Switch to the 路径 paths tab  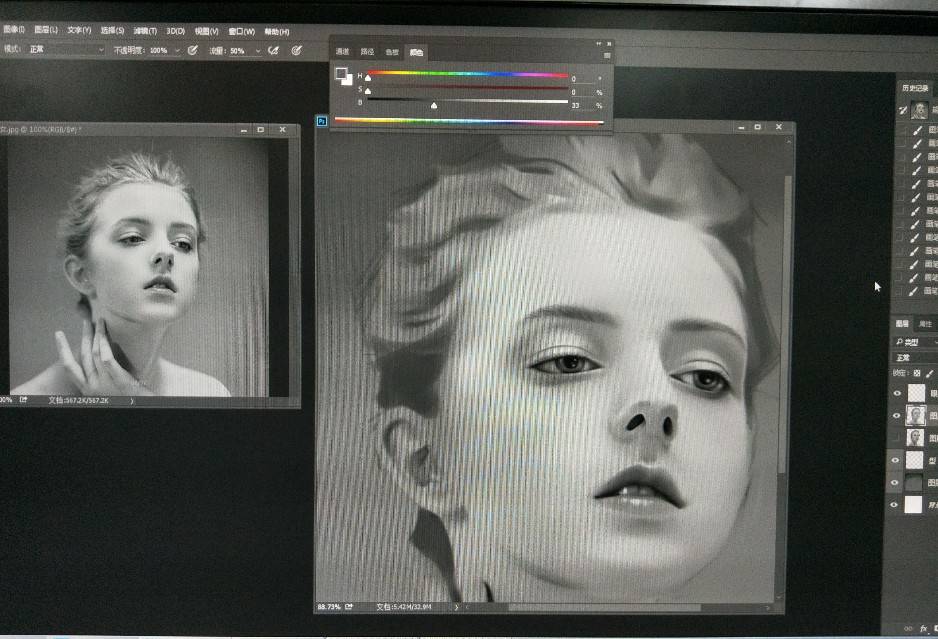pos(367,52)
